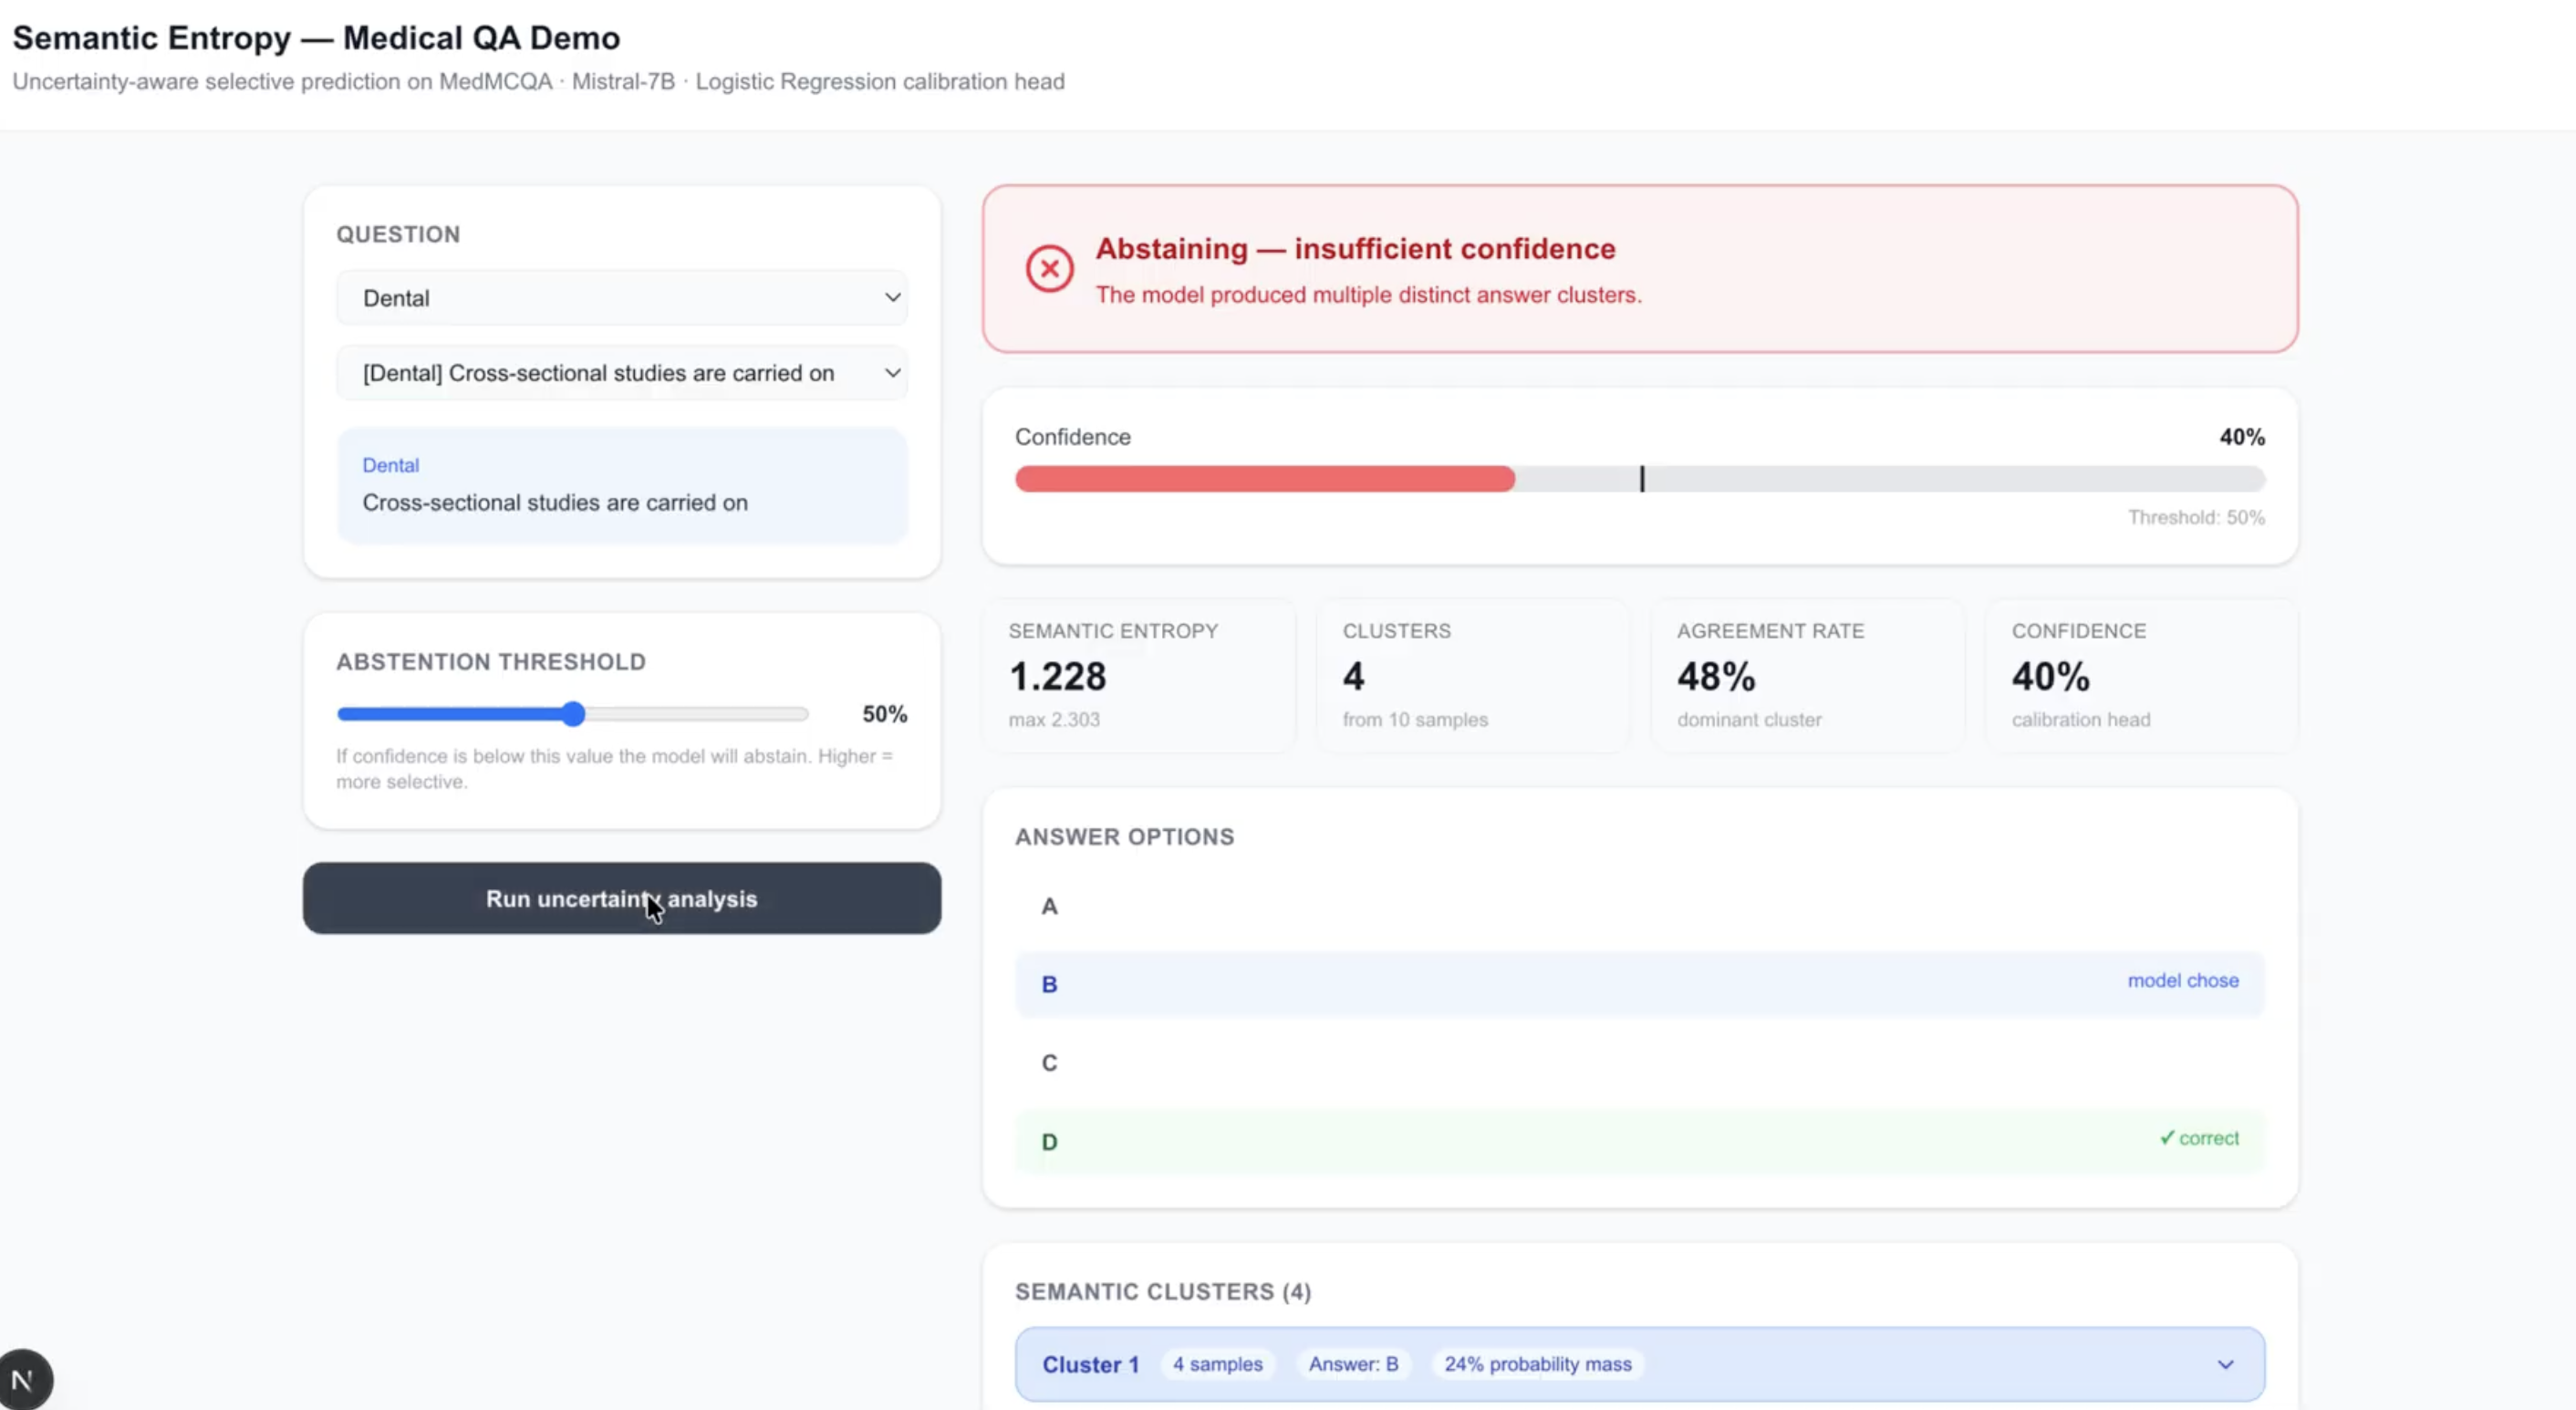The width and height of the screenshot is (2576, 1410).
Task: Click the '24% probability mass' tag
Action: coord(1537,1364)
